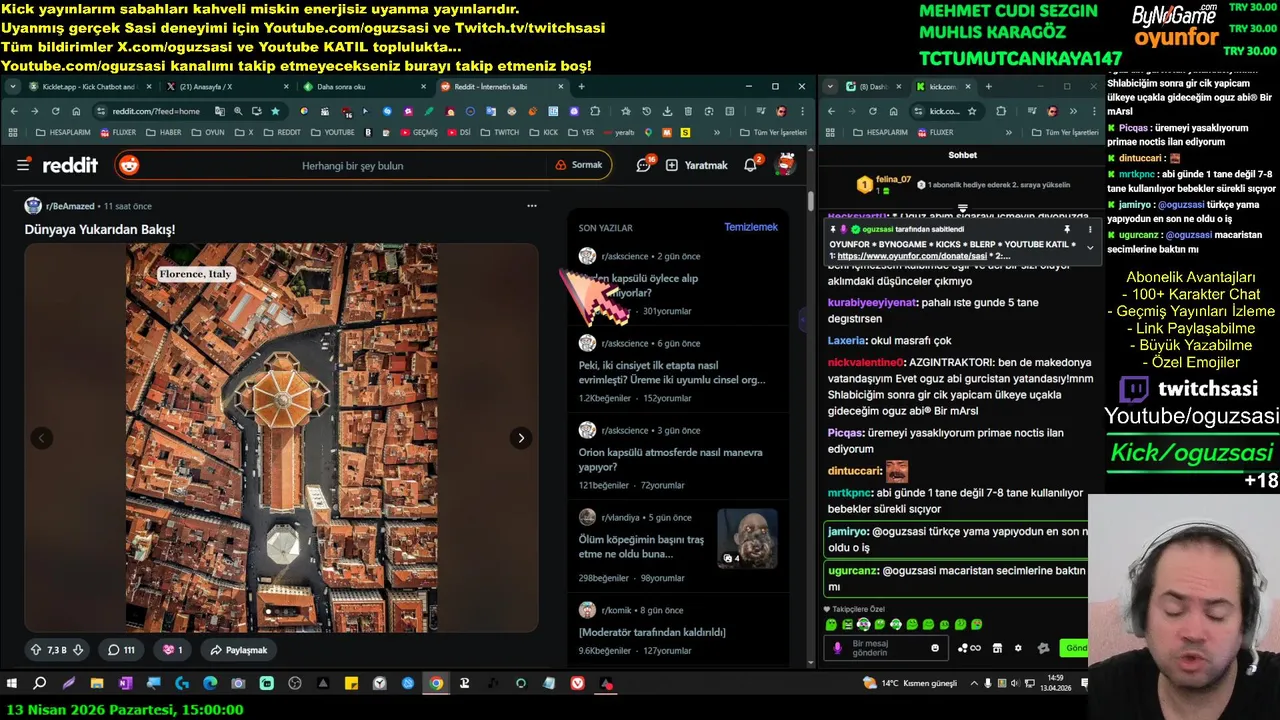Open Reddit notifications bell
Image resolution: width=1280 pixels, height=720 pixels.
click(750, 165)
